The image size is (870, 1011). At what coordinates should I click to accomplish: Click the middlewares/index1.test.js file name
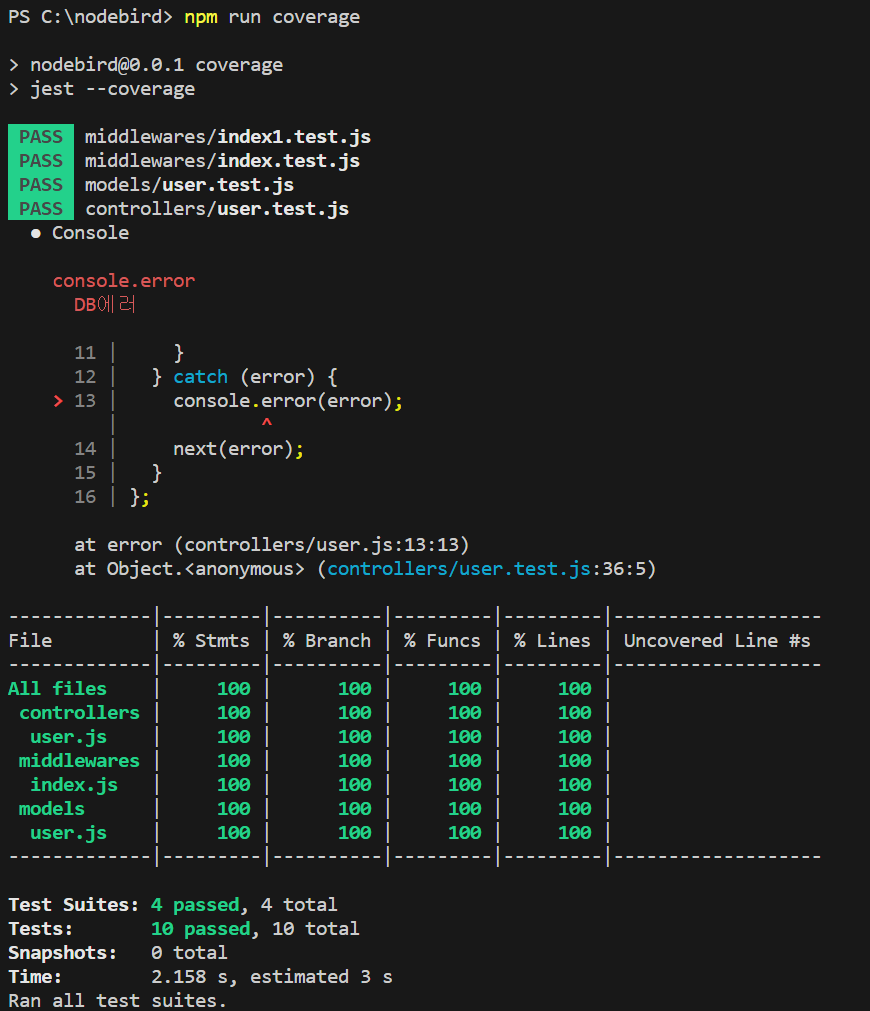click(228, 137)
